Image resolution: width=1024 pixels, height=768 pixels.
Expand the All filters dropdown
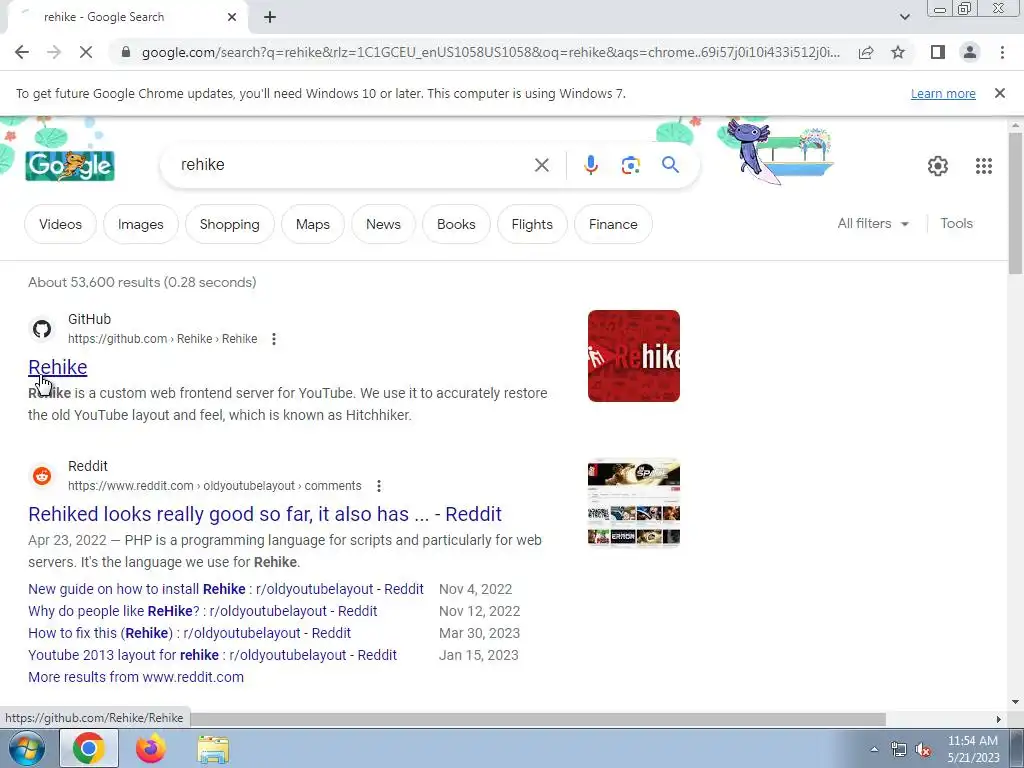click(x=872, y=223)
